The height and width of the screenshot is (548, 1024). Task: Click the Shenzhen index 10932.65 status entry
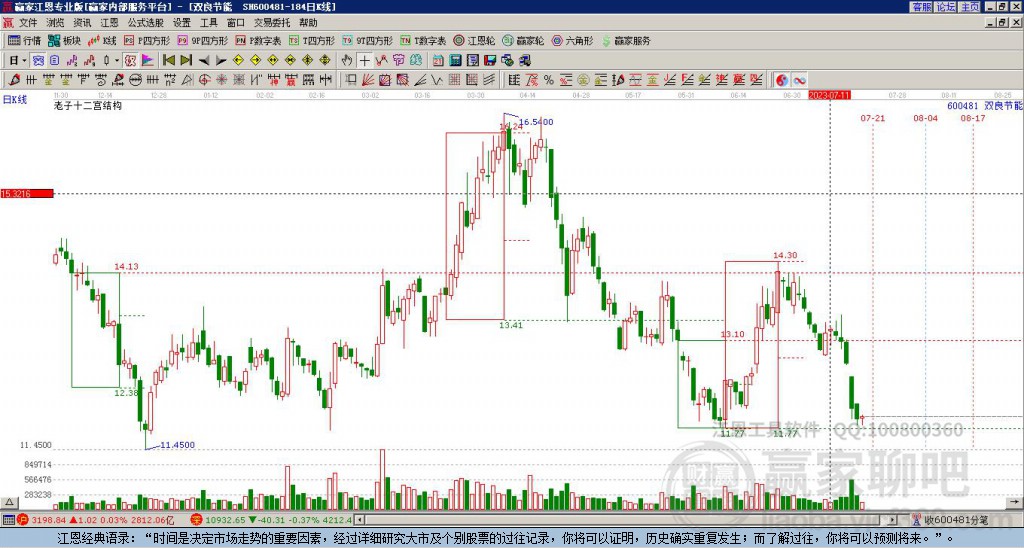[x=272, y=520]
